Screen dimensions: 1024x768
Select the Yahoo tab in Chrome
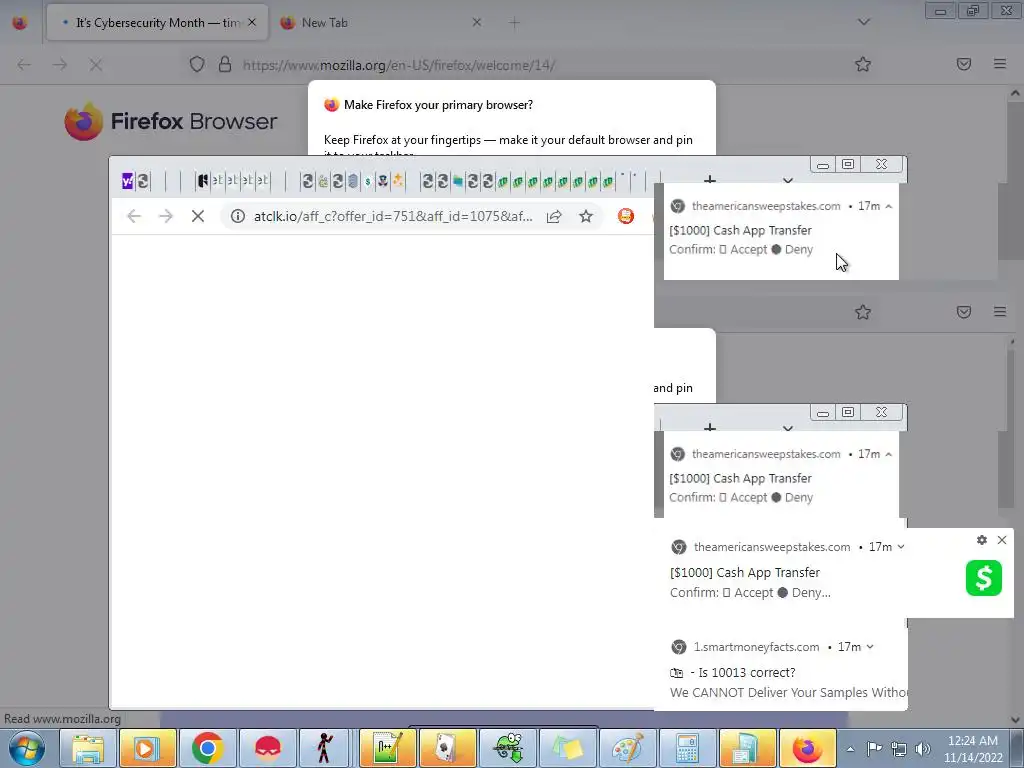(127, 181)
